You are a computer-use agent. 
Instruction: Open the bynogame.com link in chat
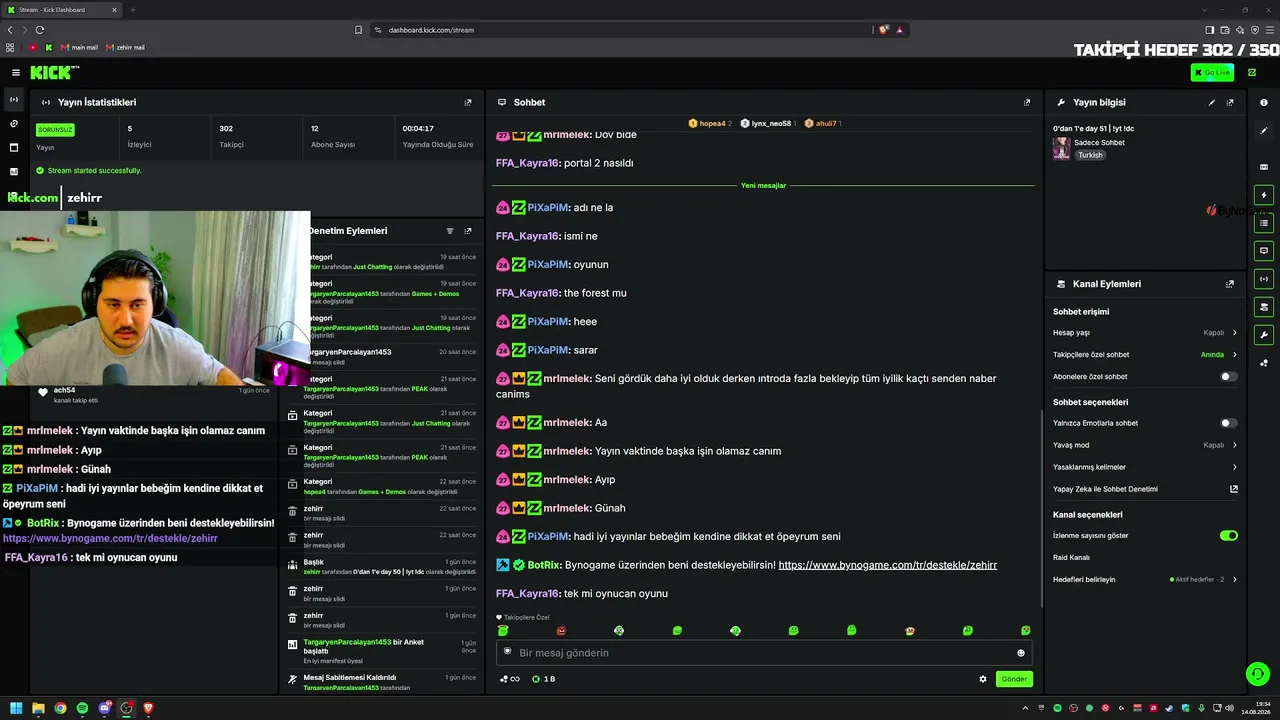tap(887, 565)
